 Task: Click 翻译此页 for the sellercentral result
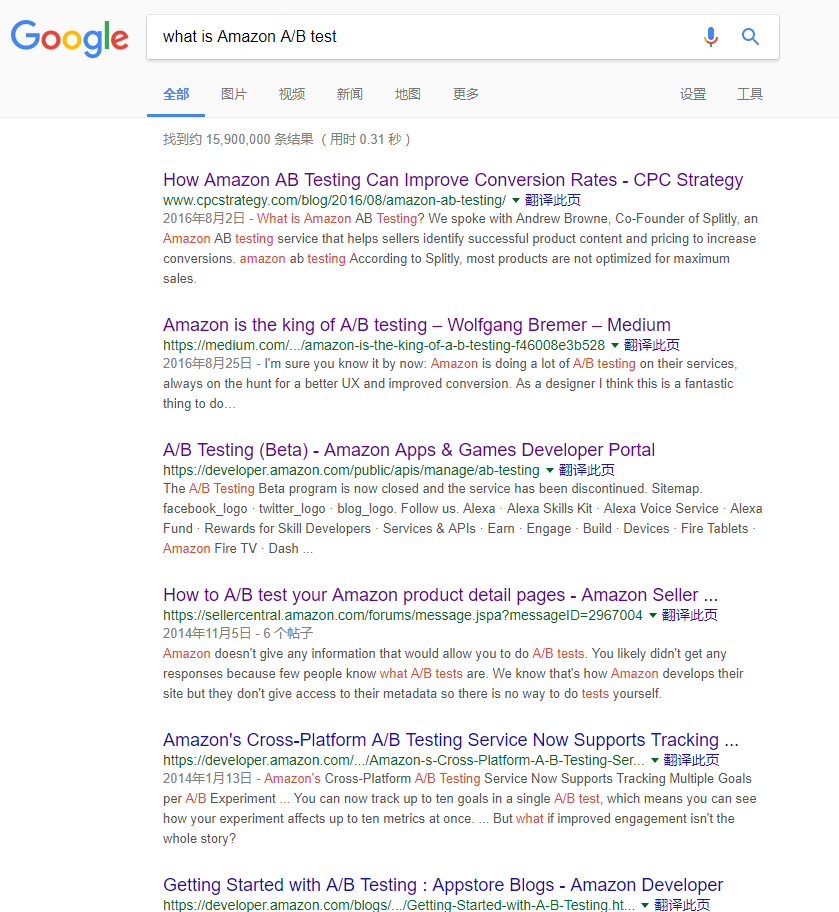point(690,615)
